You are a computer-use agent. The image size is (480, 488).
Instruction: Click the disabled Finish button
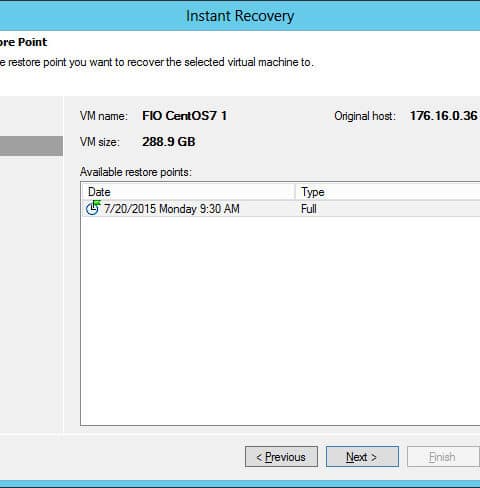coord(443,457)
